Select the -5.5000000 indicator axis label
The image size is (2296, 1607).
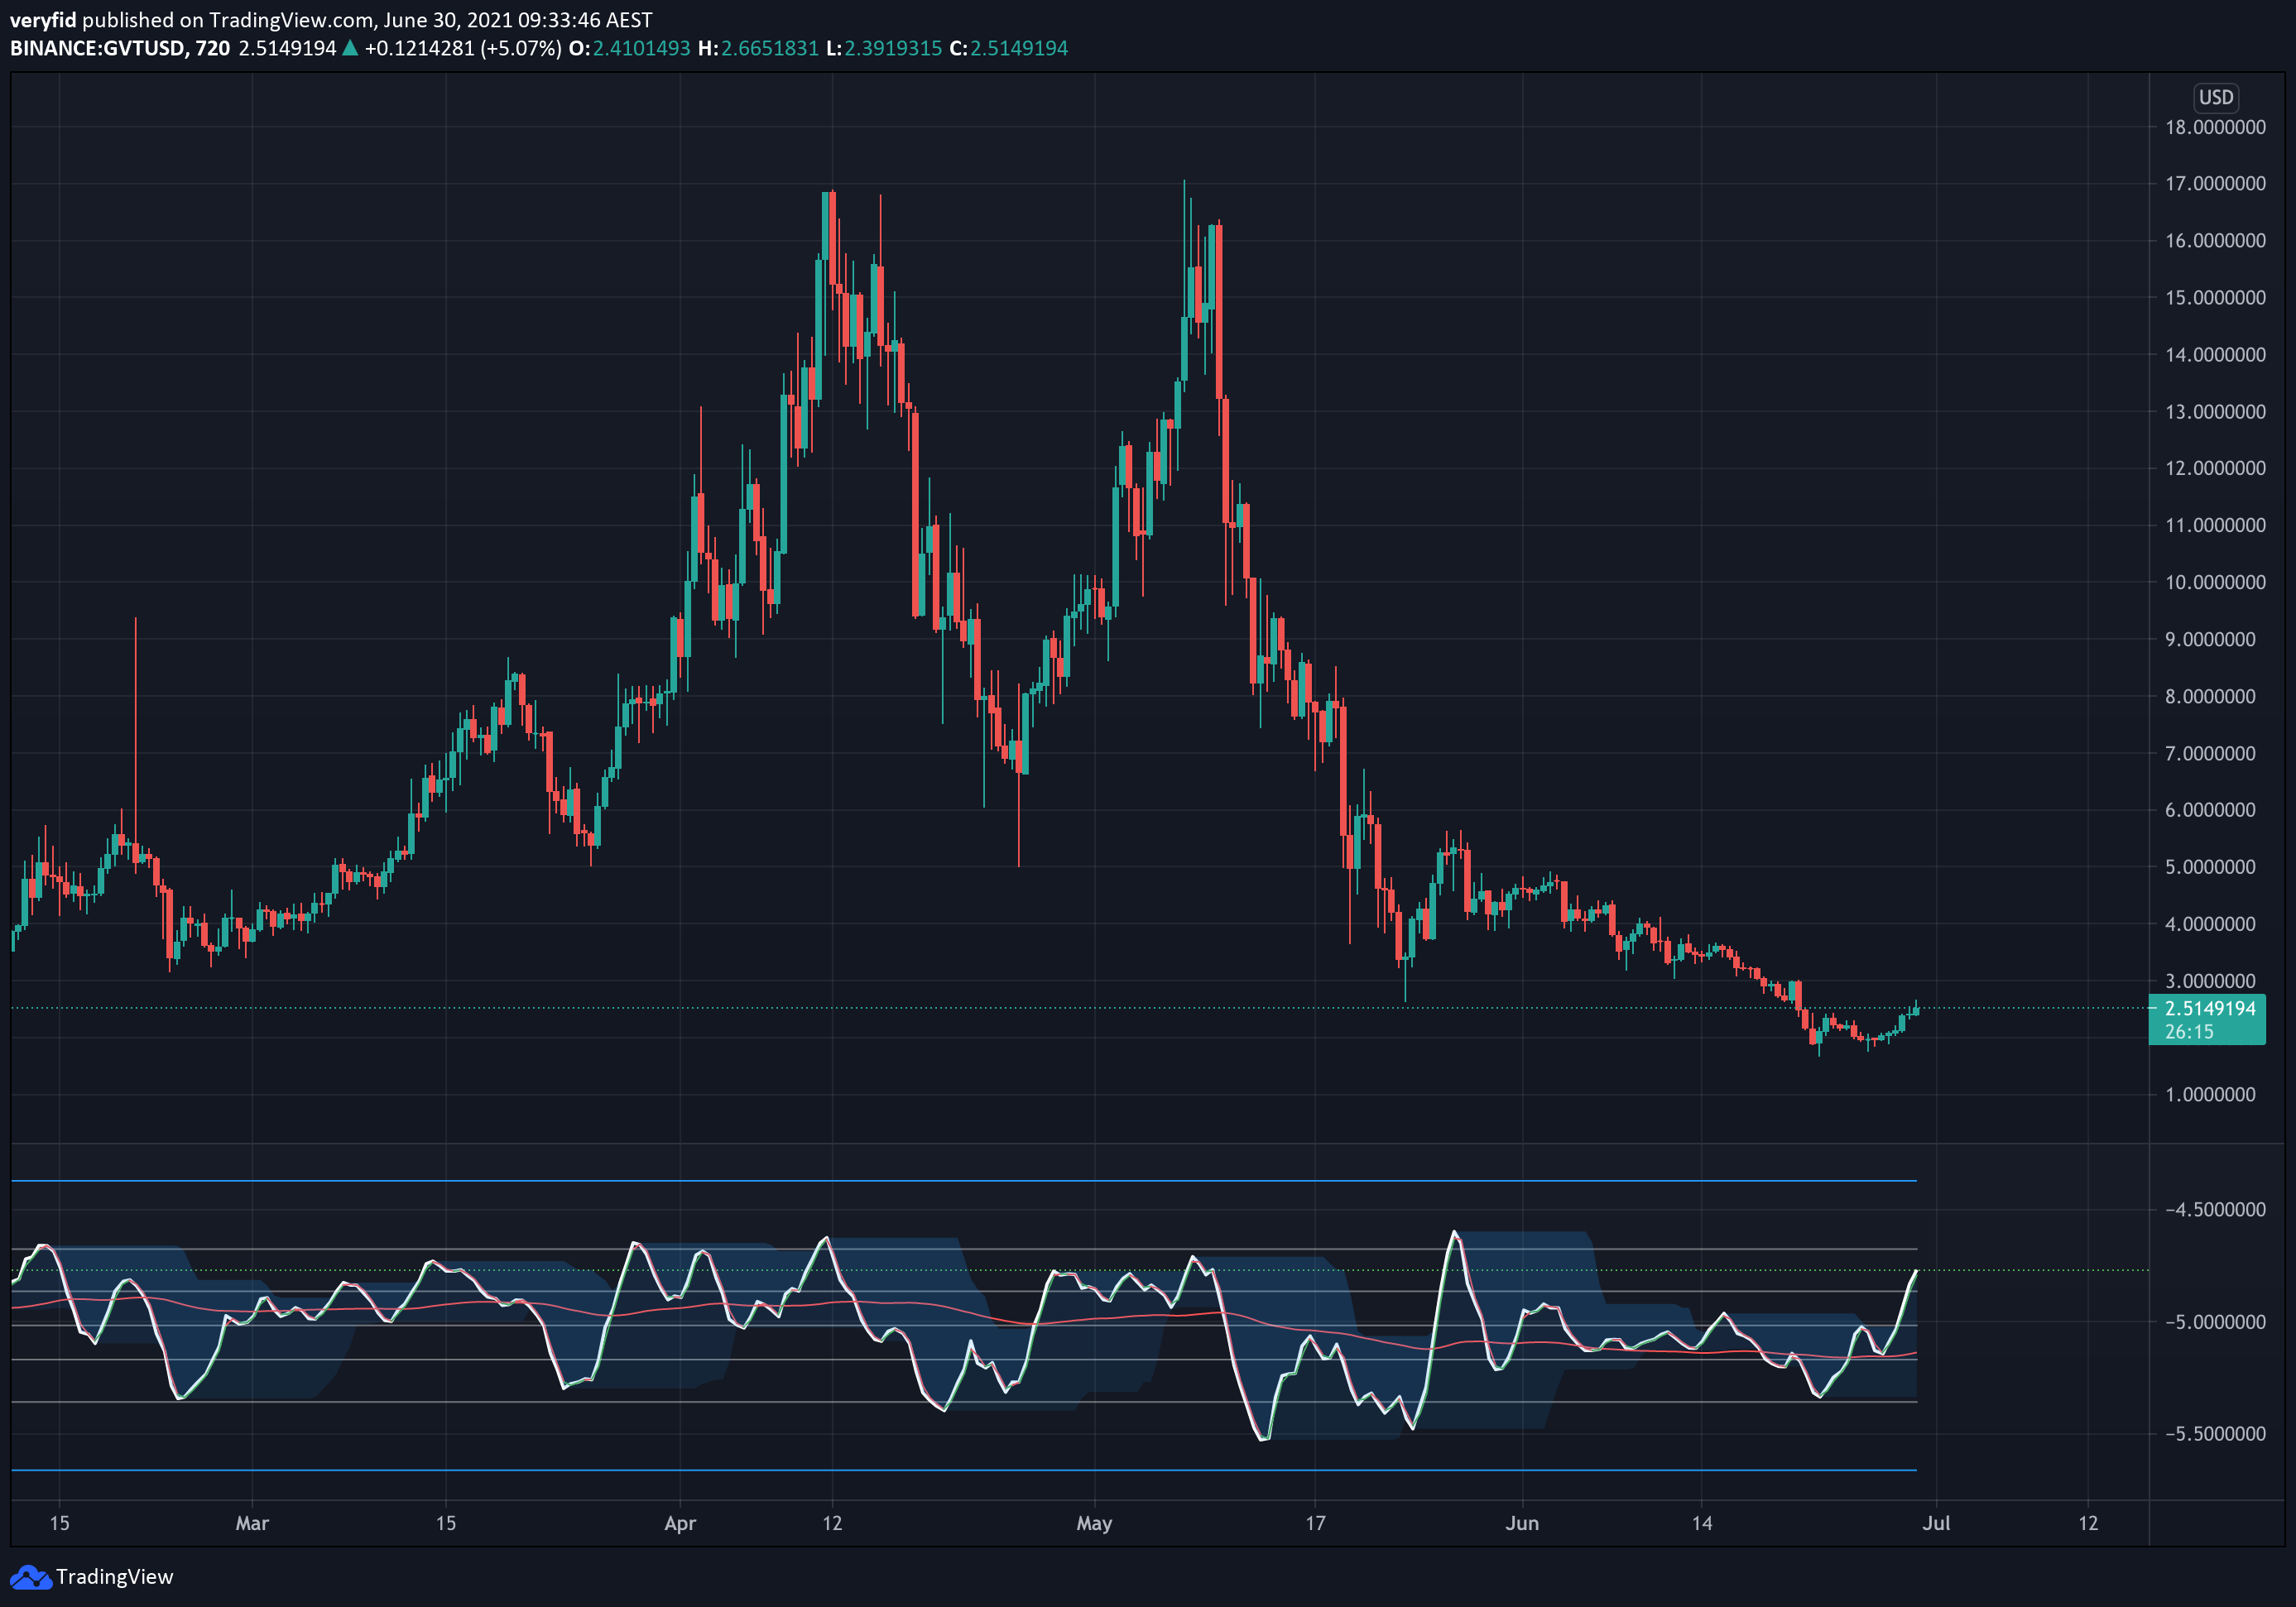2215,1433
